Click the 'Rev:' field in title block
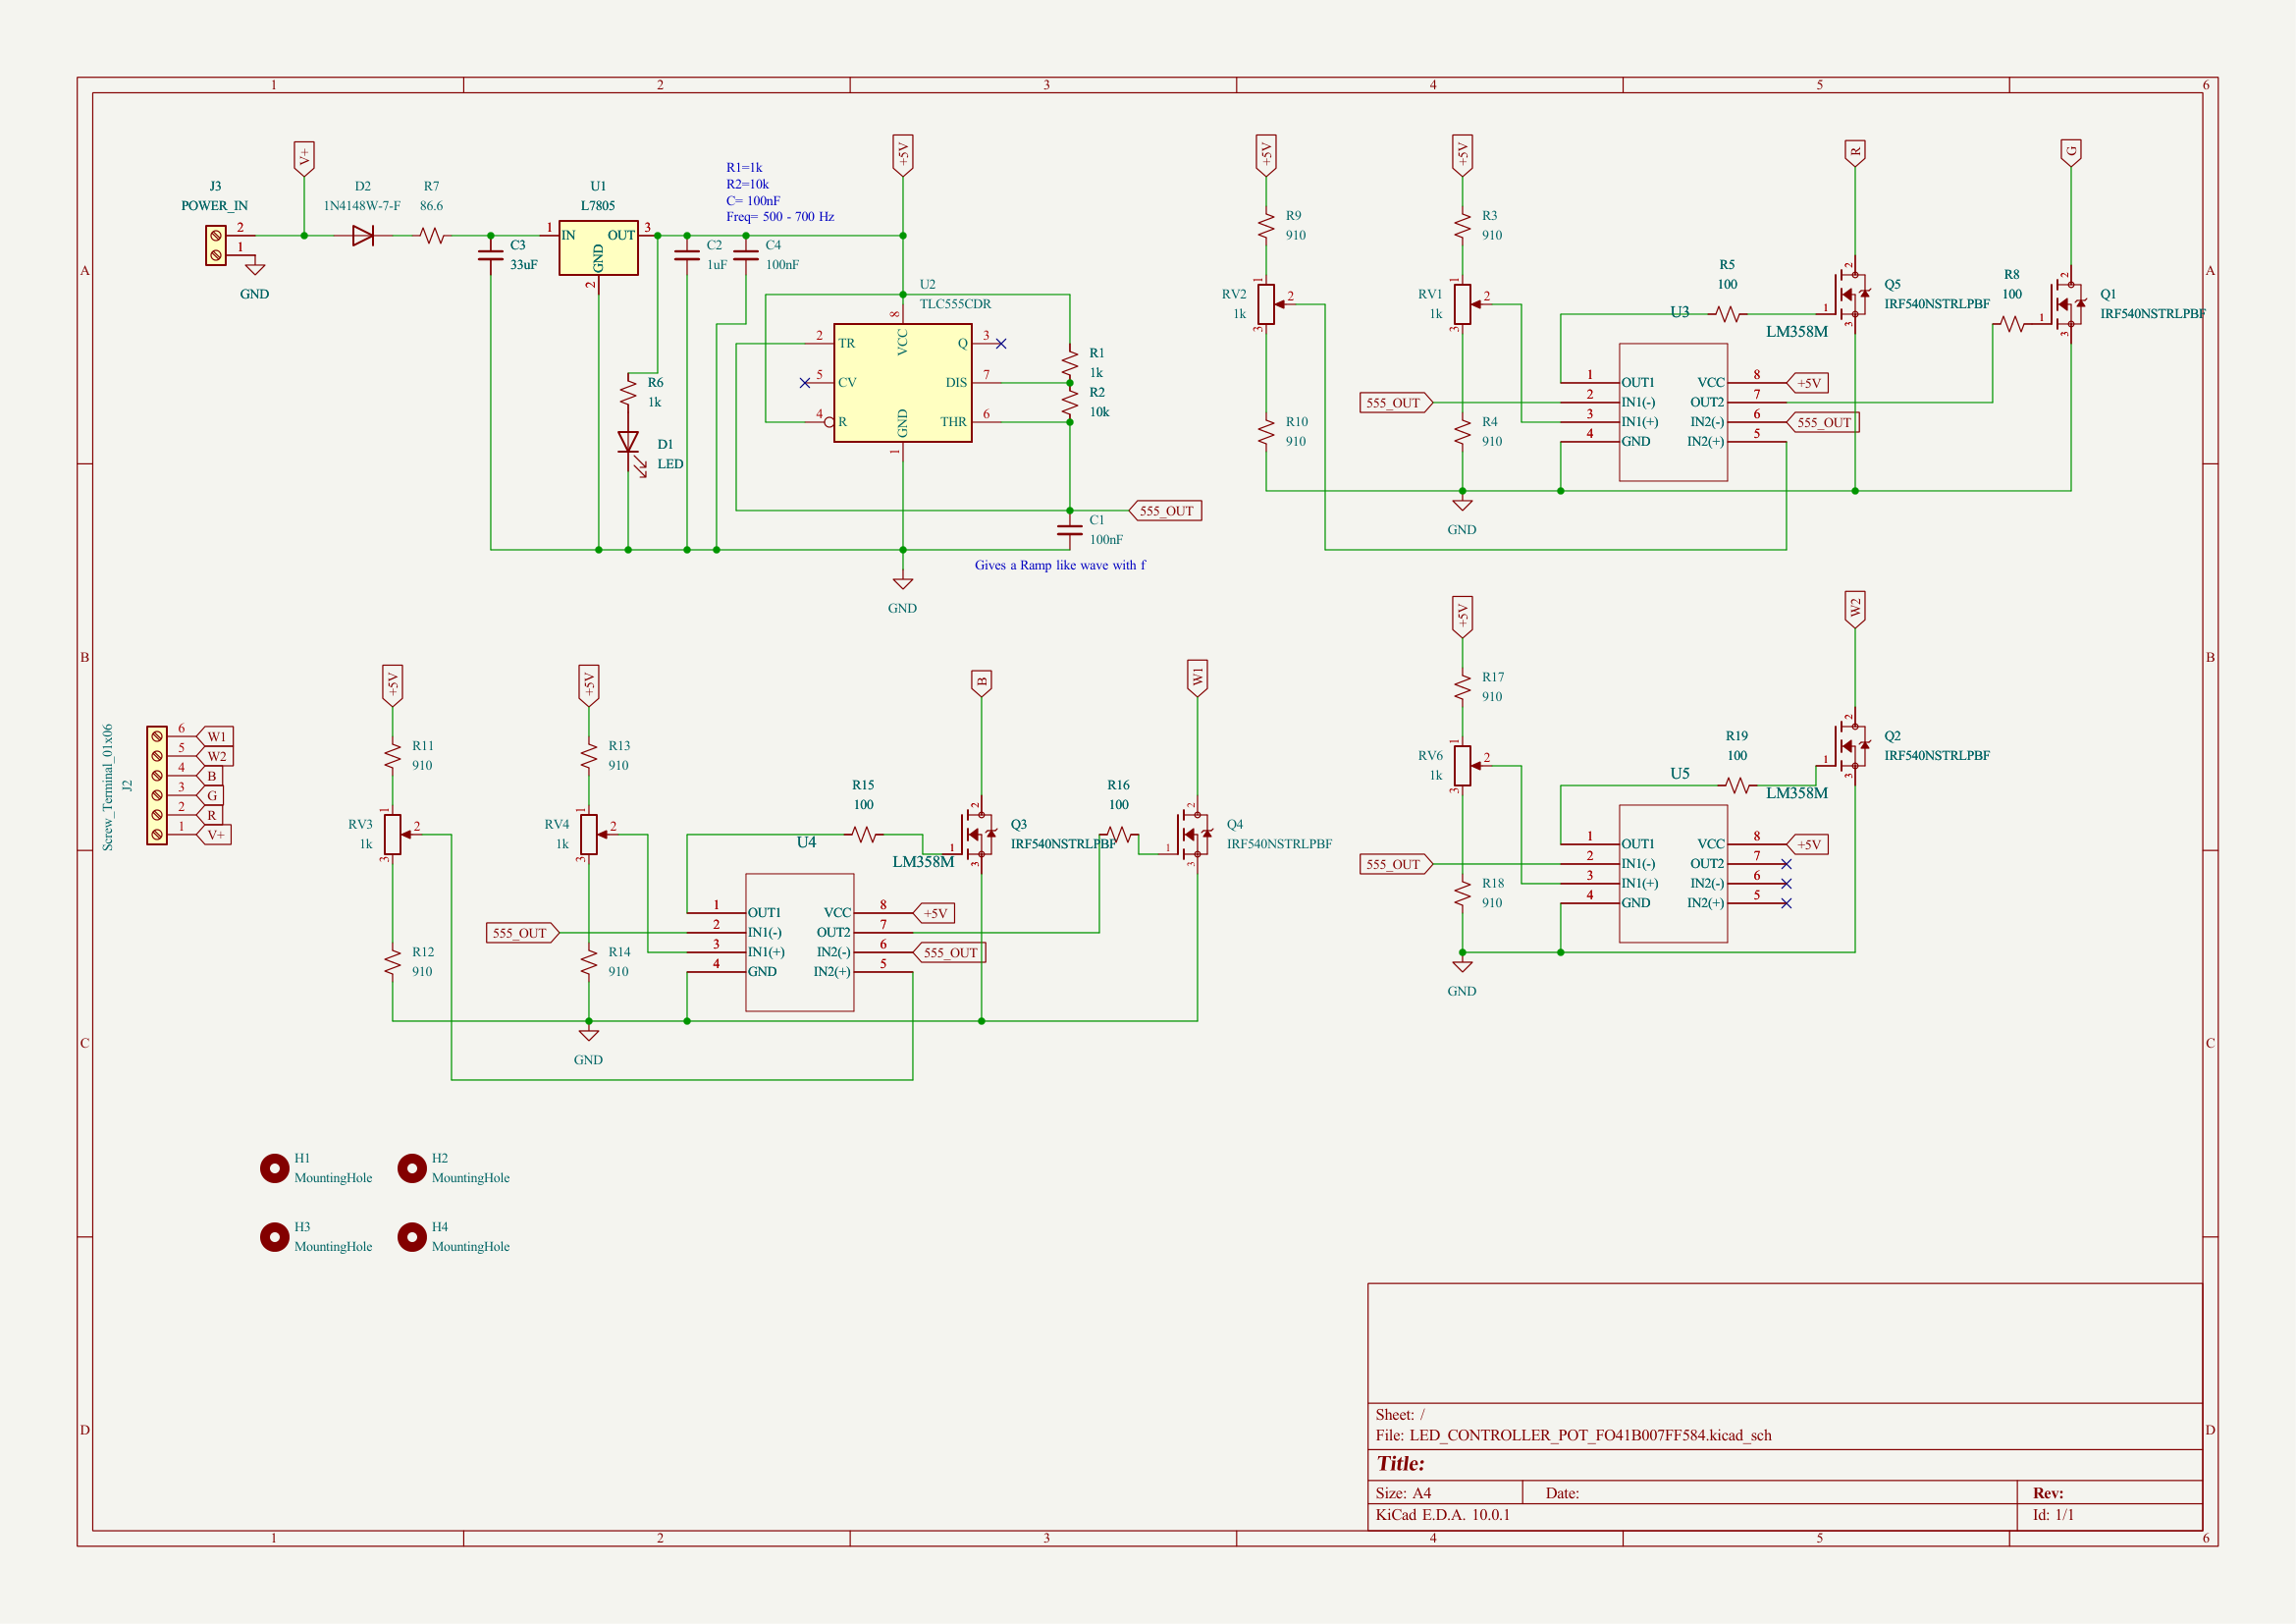Image resolution: width=2296 pixels, height=1624 pixels. [2048, 1493]
